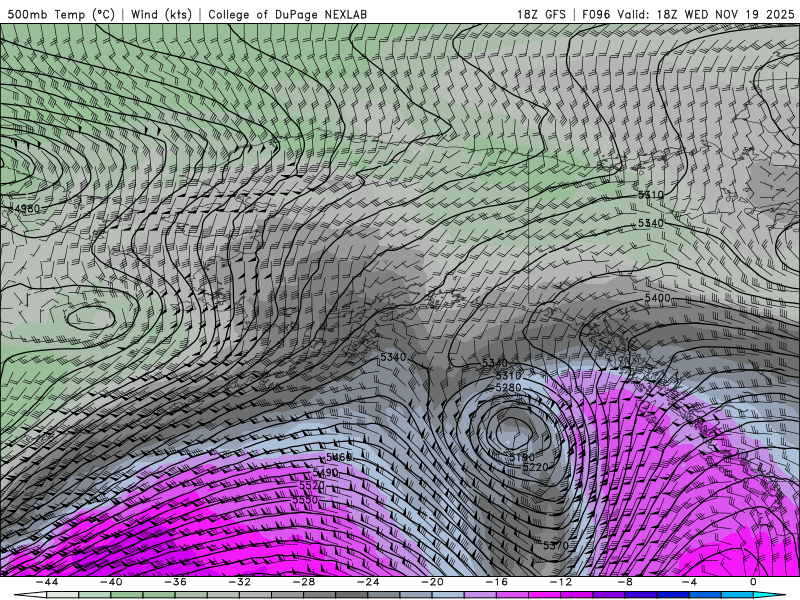Click the -8 colorbar tick label
Viewport: 800px width, 600px height.
pyautogui.click(x=626, y=582)
